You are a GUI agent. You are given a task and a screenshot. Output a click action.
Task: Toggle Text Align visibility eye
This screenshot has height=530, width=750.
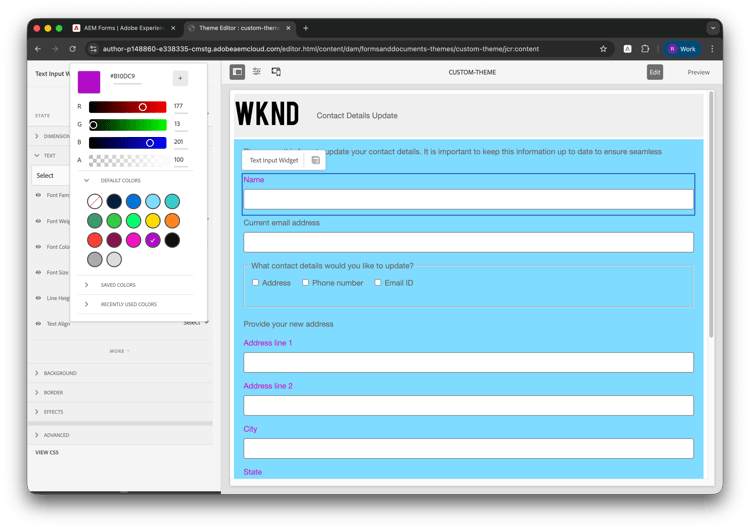coord(38,324)
